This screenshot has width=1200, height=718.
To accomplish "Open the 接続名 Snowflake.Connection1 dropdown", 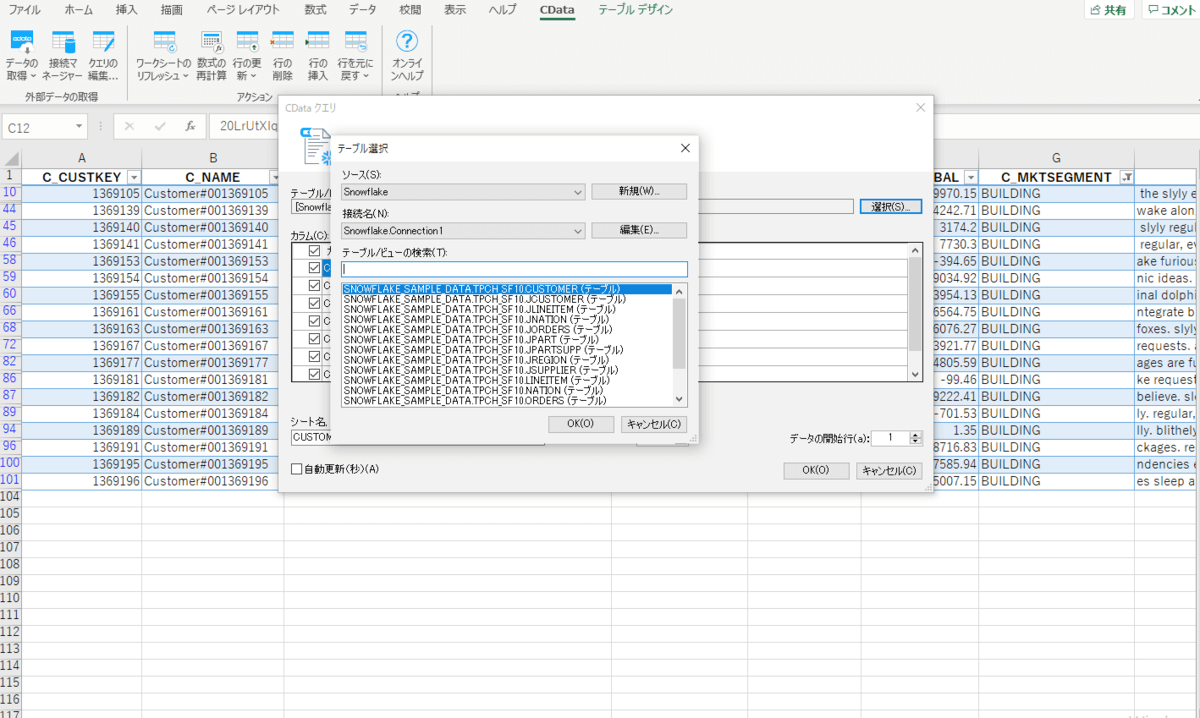I will point(578,231).
